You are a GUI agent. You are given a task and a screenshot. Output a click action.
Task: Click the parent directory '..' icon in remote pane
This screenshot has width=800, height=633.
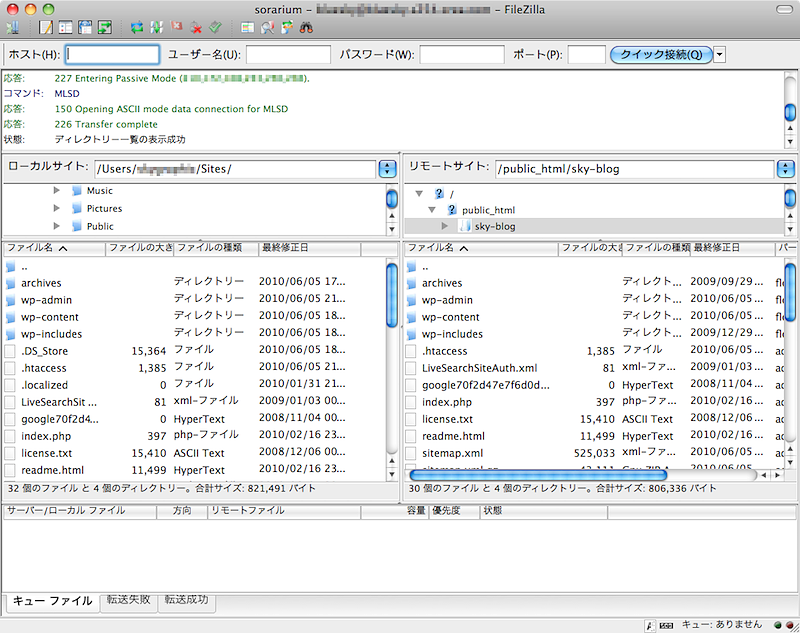(x=412, y=266)
